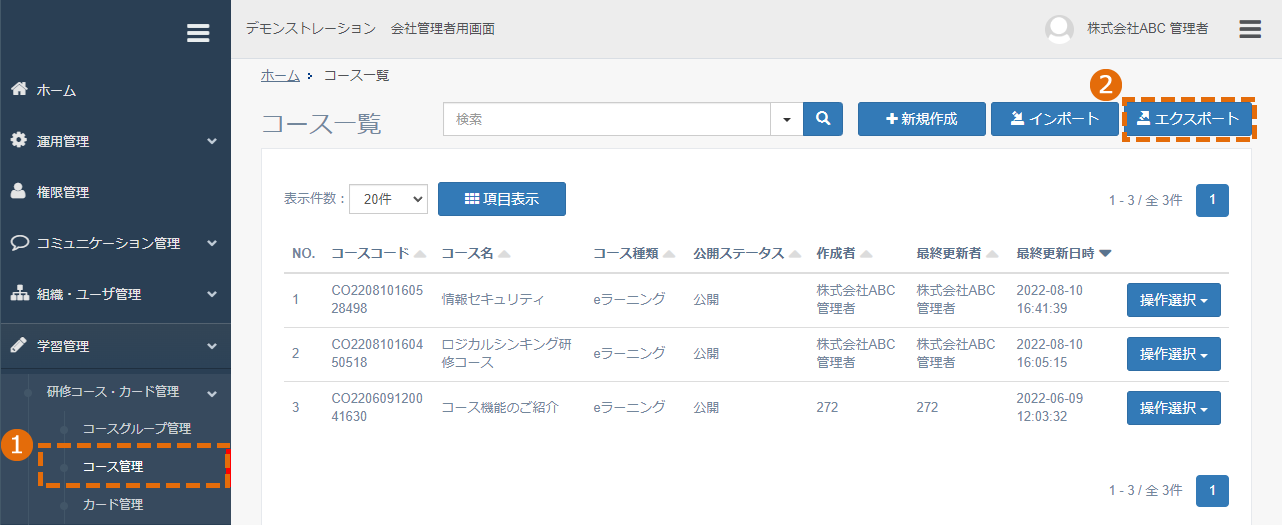The image size is (1282, 525).
Task: Select コースグループ管理 in sidebar
Action: [136, 428]
